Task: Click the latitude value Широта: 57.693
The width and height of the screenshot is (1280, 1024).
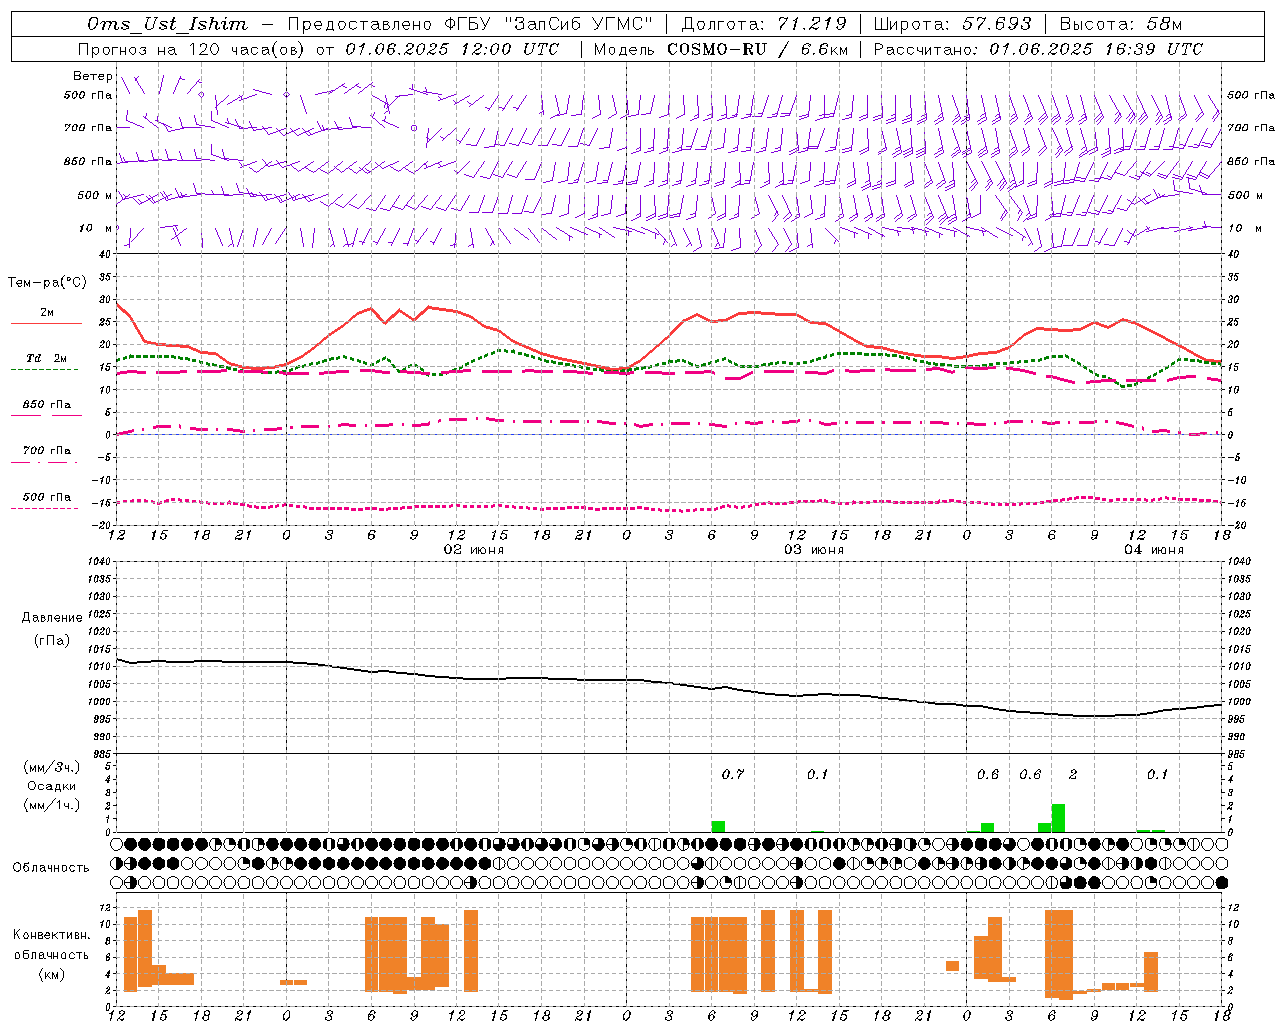Action: tap(953, 24)
